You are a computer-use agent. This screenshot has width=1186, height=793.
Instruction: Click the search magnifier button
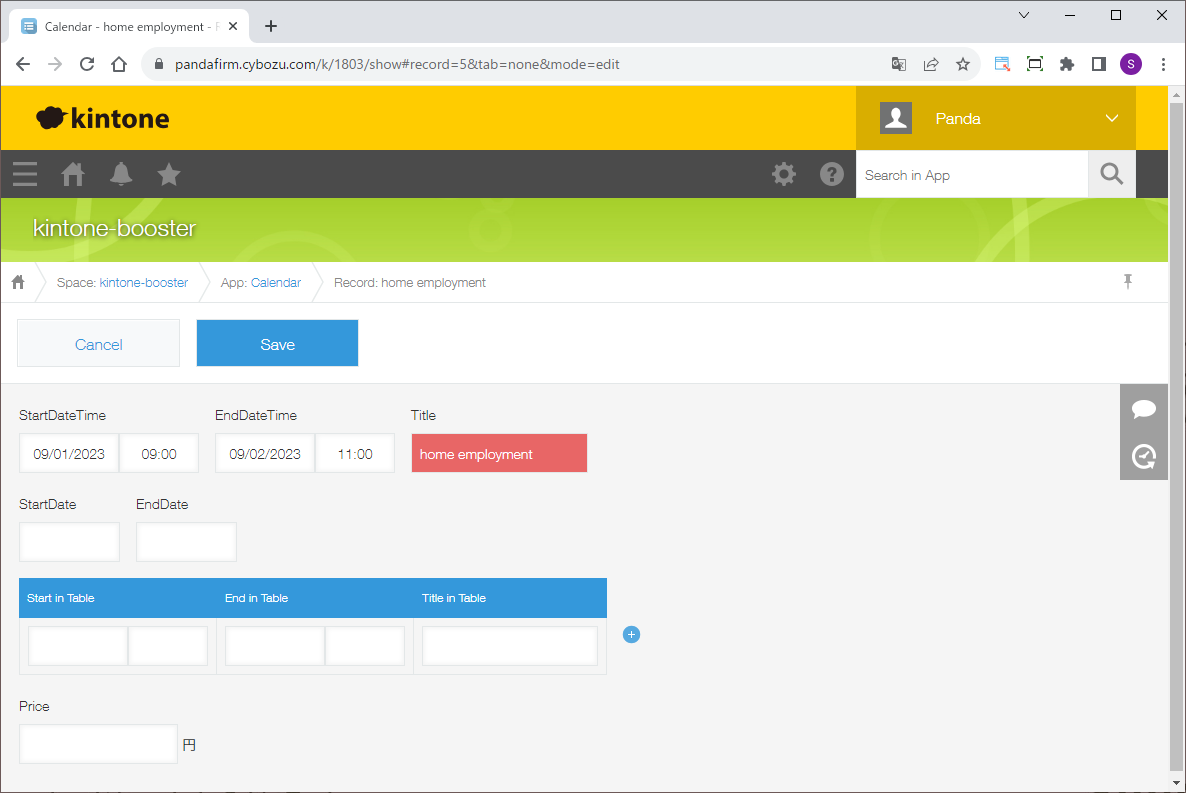pyautogui.click(x=1112, y=175)
